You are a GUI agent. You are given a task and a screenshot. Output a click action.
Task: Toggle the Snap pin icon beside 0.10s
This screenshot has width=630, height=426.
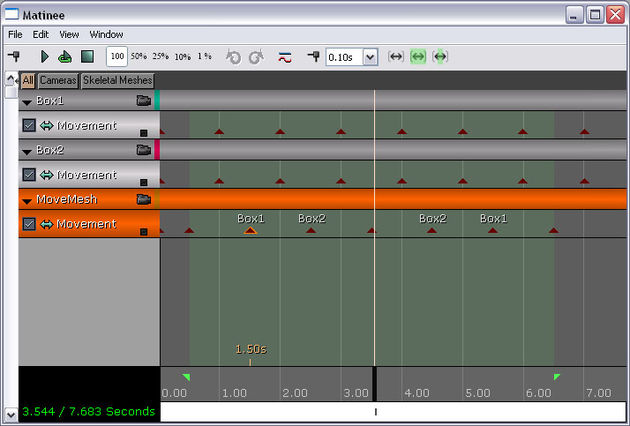click(x=314, y=56)
